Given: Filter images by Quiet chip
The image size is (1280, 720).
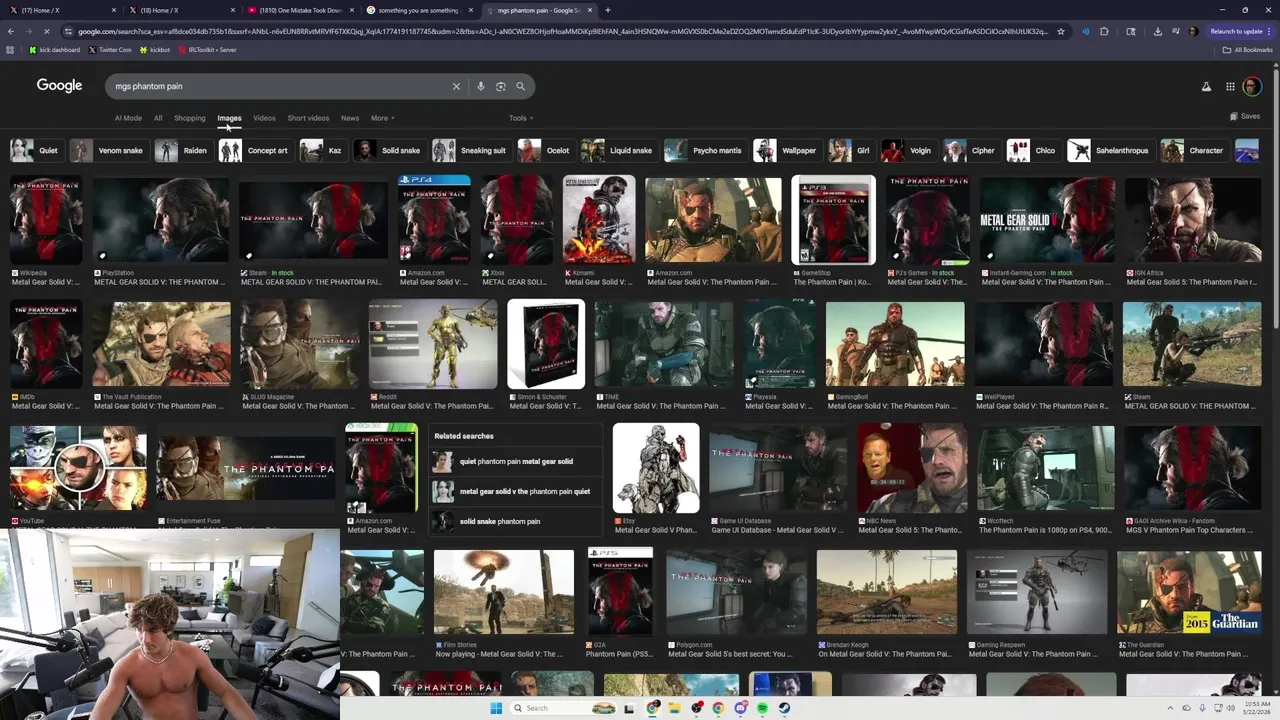Looking at the screenshot, I should (x=35, y=151).
